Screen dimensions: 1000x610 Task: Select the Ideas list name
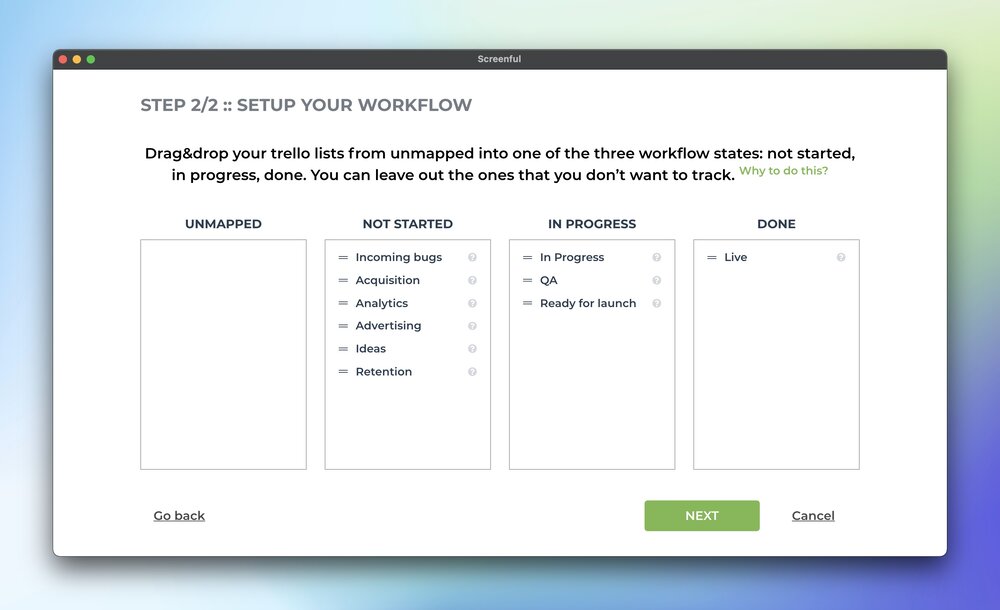(x=371, y=348)
